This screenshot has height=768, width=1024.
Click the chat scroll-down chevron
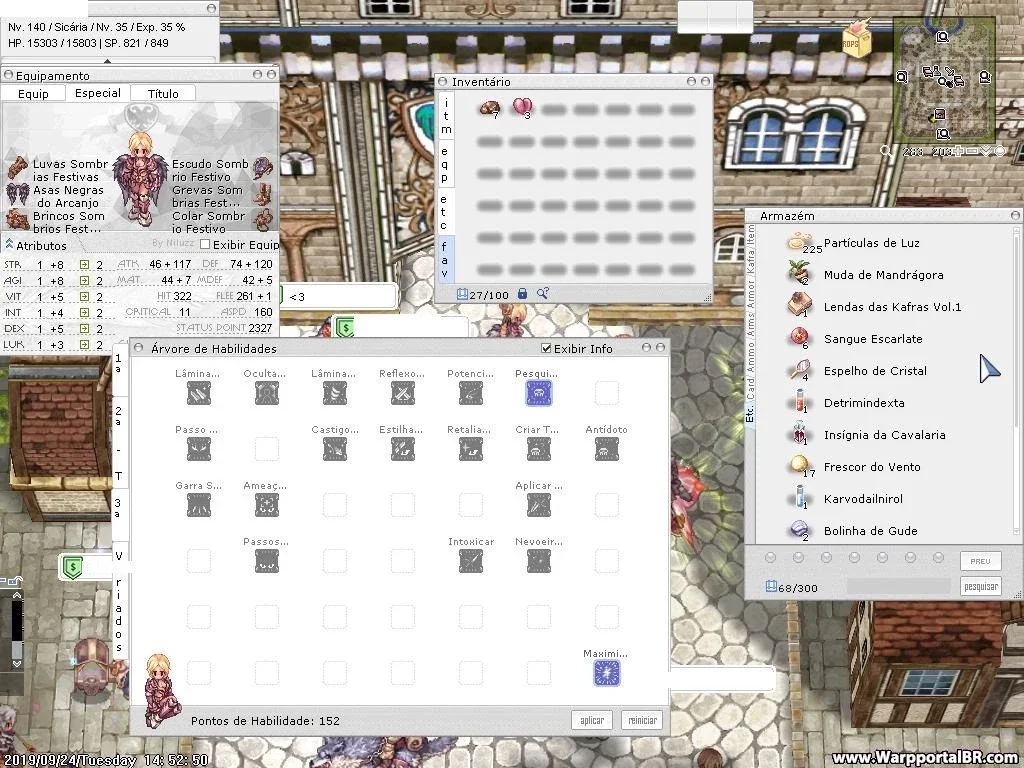(x=16, y=664)
